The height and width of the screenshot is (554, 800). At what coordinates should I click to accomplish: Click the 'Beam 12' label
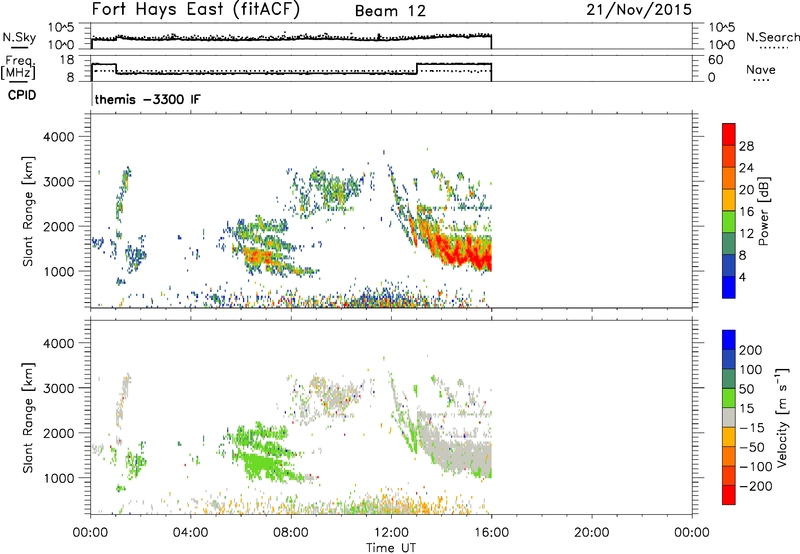(390, 11)
